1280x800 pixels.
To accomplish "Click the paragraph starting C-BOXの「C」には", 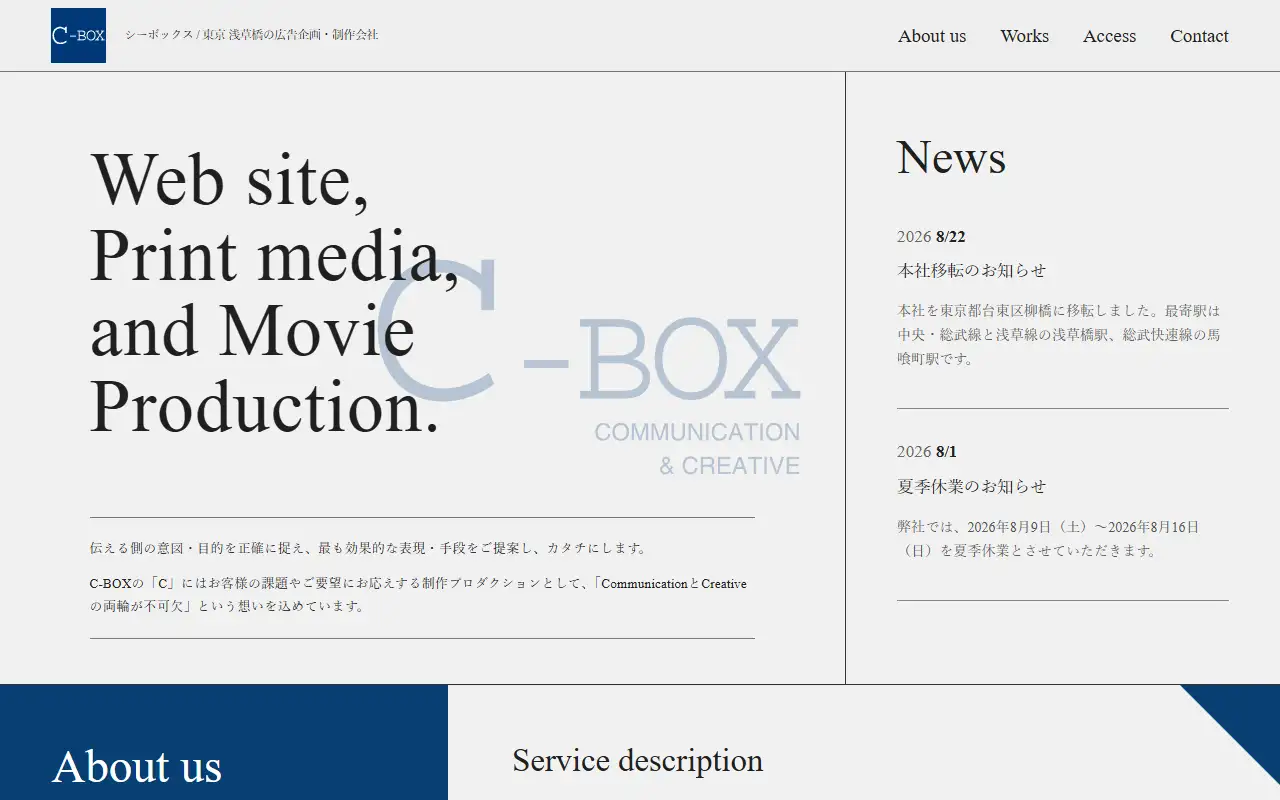I will 418,594.
